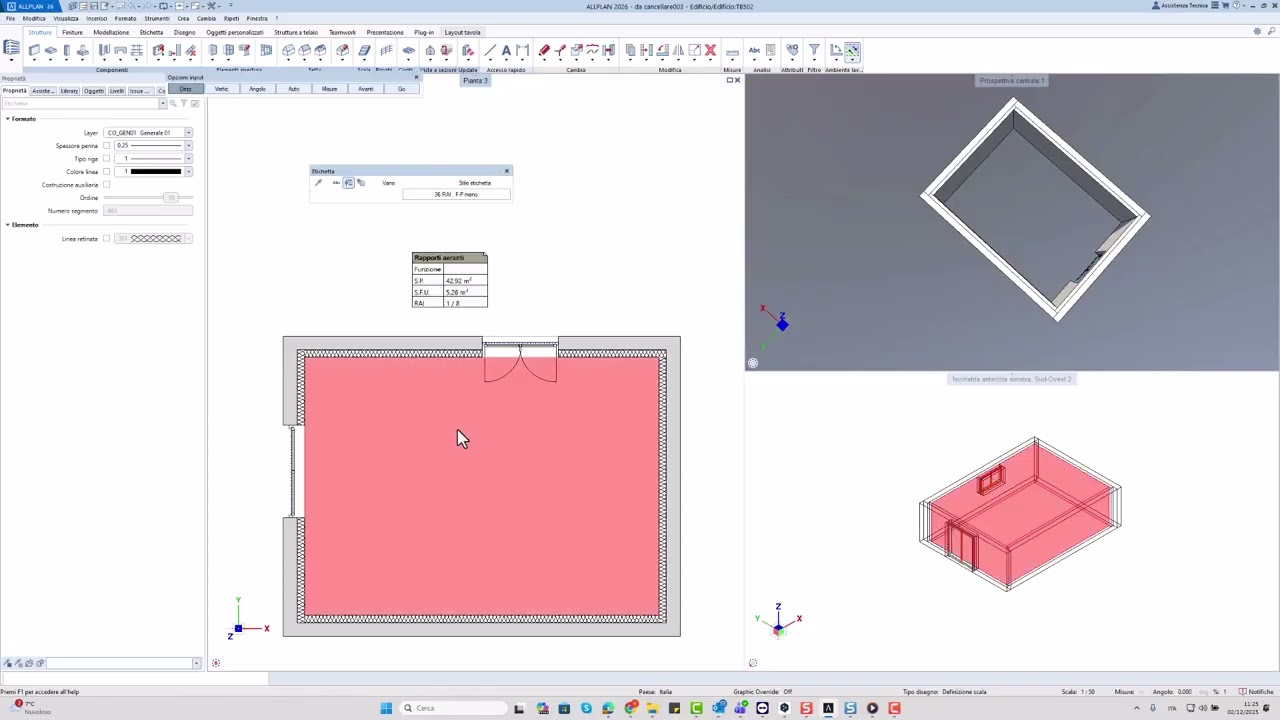Collapse the Elemento section
1280x720 pixels.
point(7,225)
